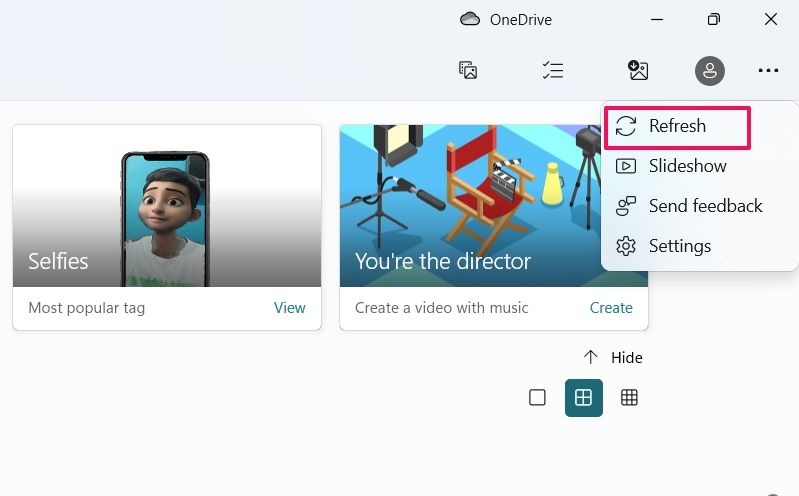799x496 pixels.
Task: Close the Photos window
Action: coord(770,19)
